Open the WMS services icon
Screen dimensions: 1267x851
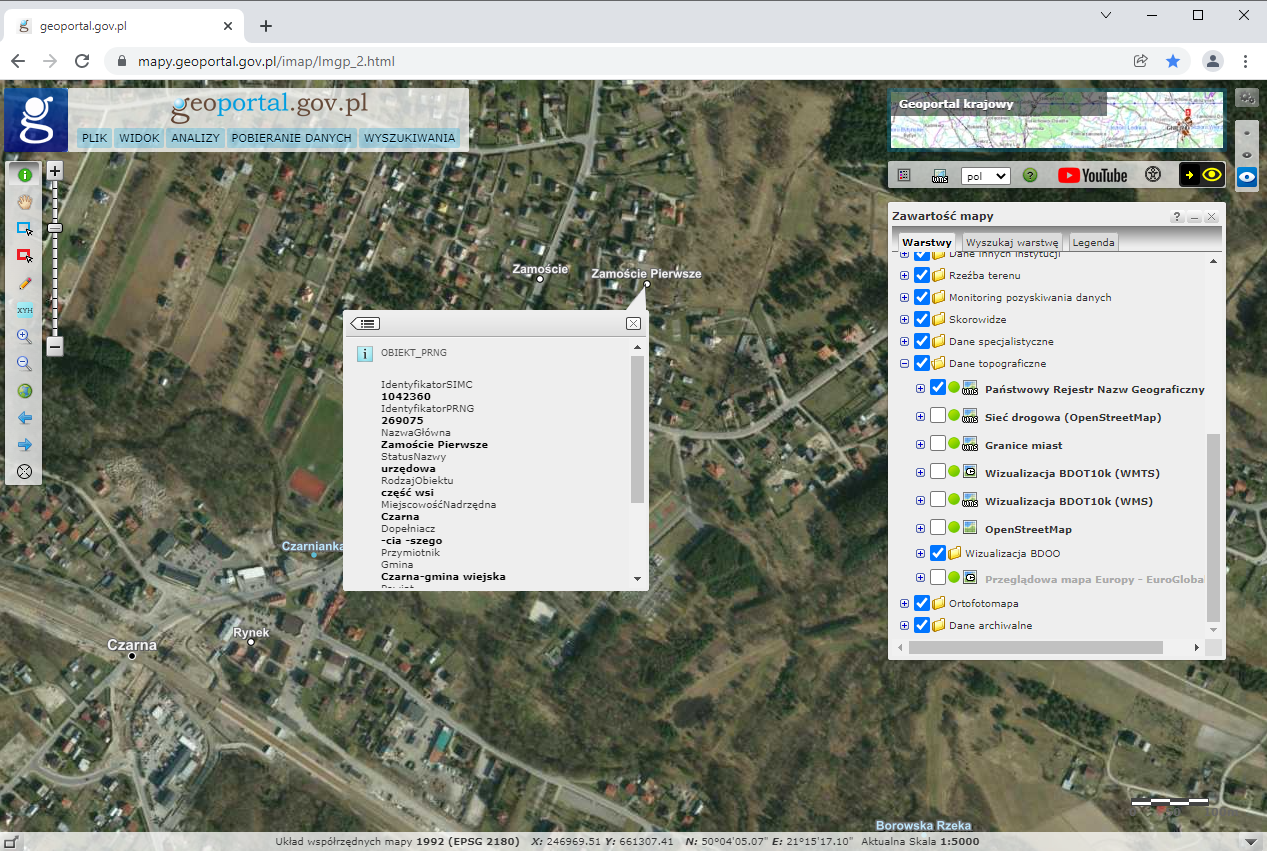(940, 175)
